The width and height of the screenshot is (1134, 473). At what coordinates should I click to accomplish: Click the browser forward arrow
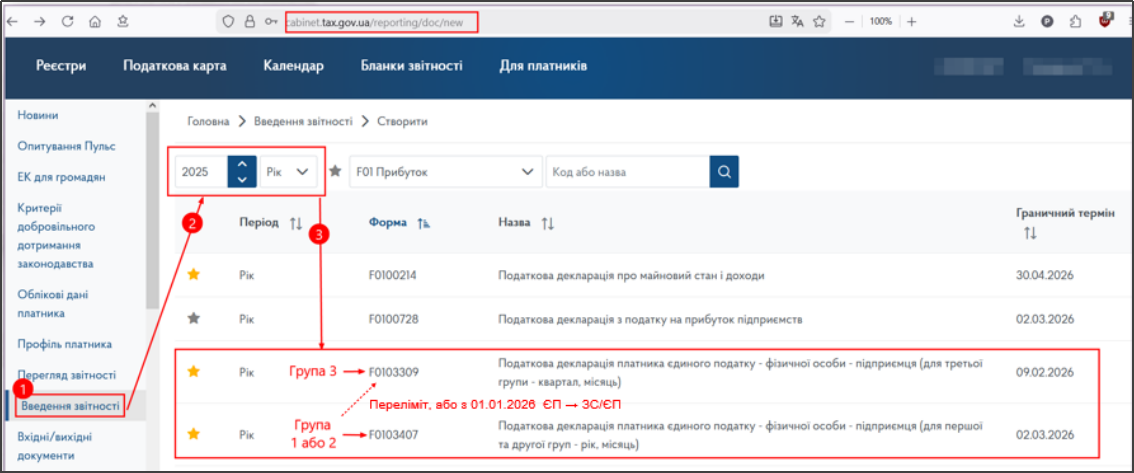(x=40, y=21)
